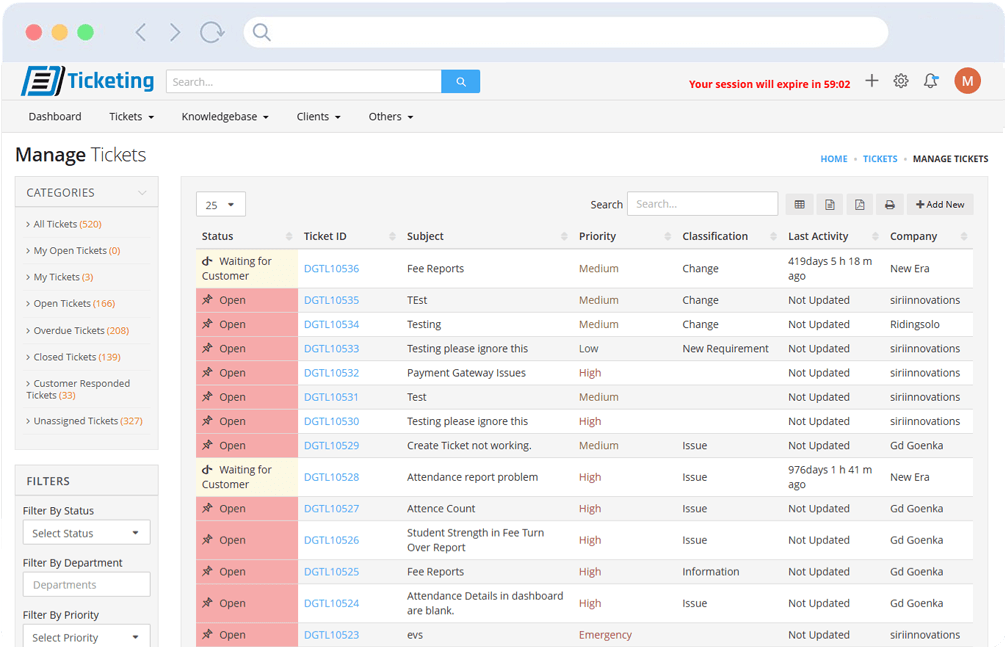Print the tickets list
Screen dimensions: 1005x647
(x=889, y=204)
